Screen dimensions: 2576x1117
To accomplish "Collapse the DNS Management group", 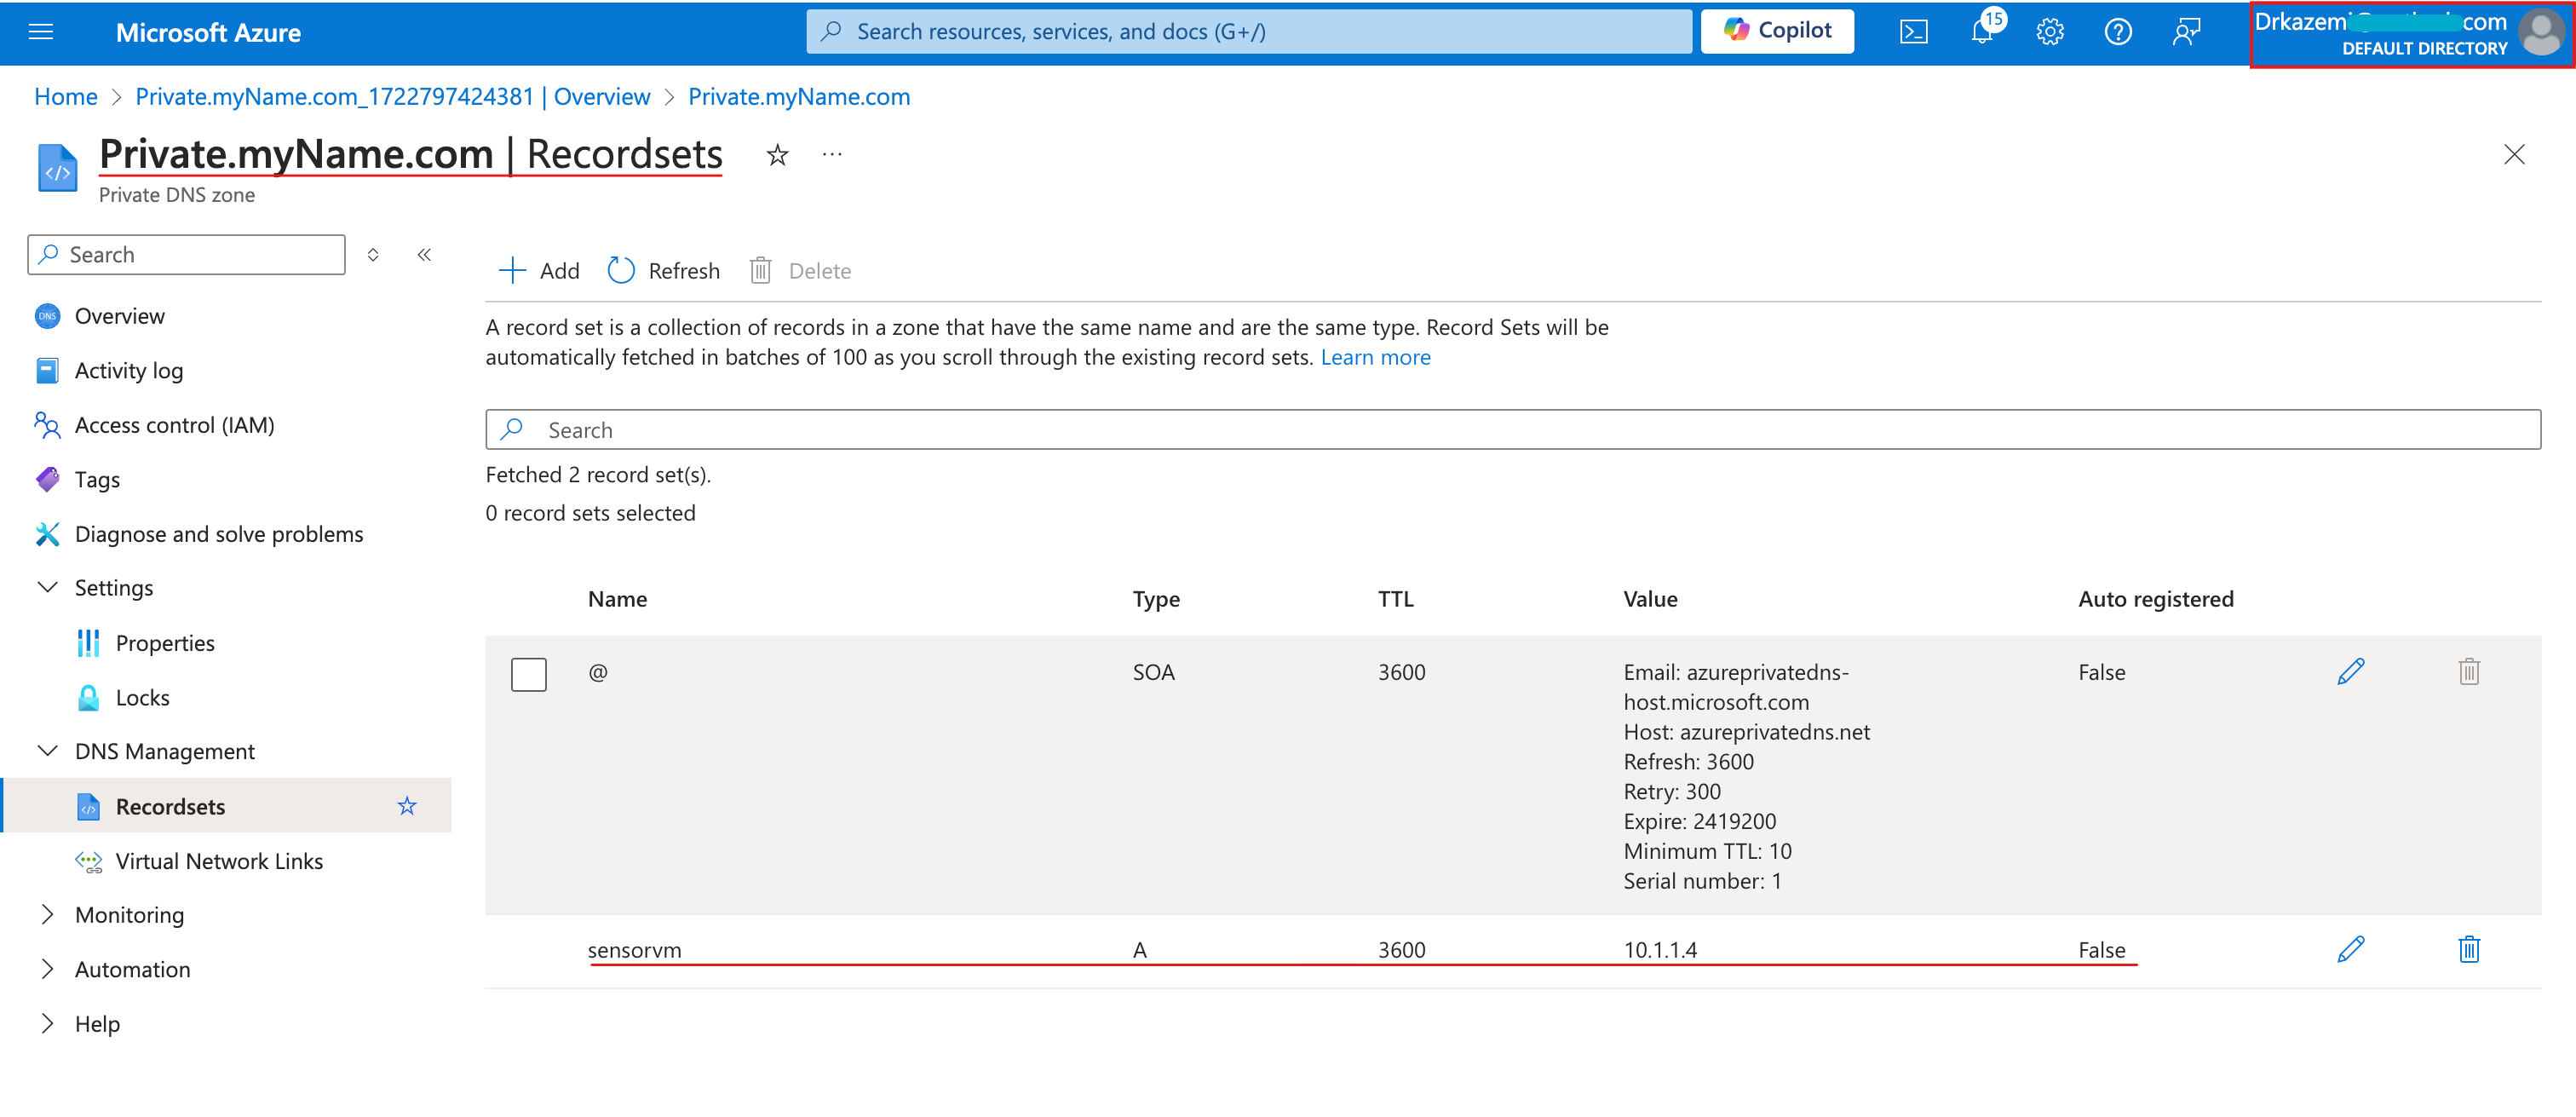I will 47,751.
